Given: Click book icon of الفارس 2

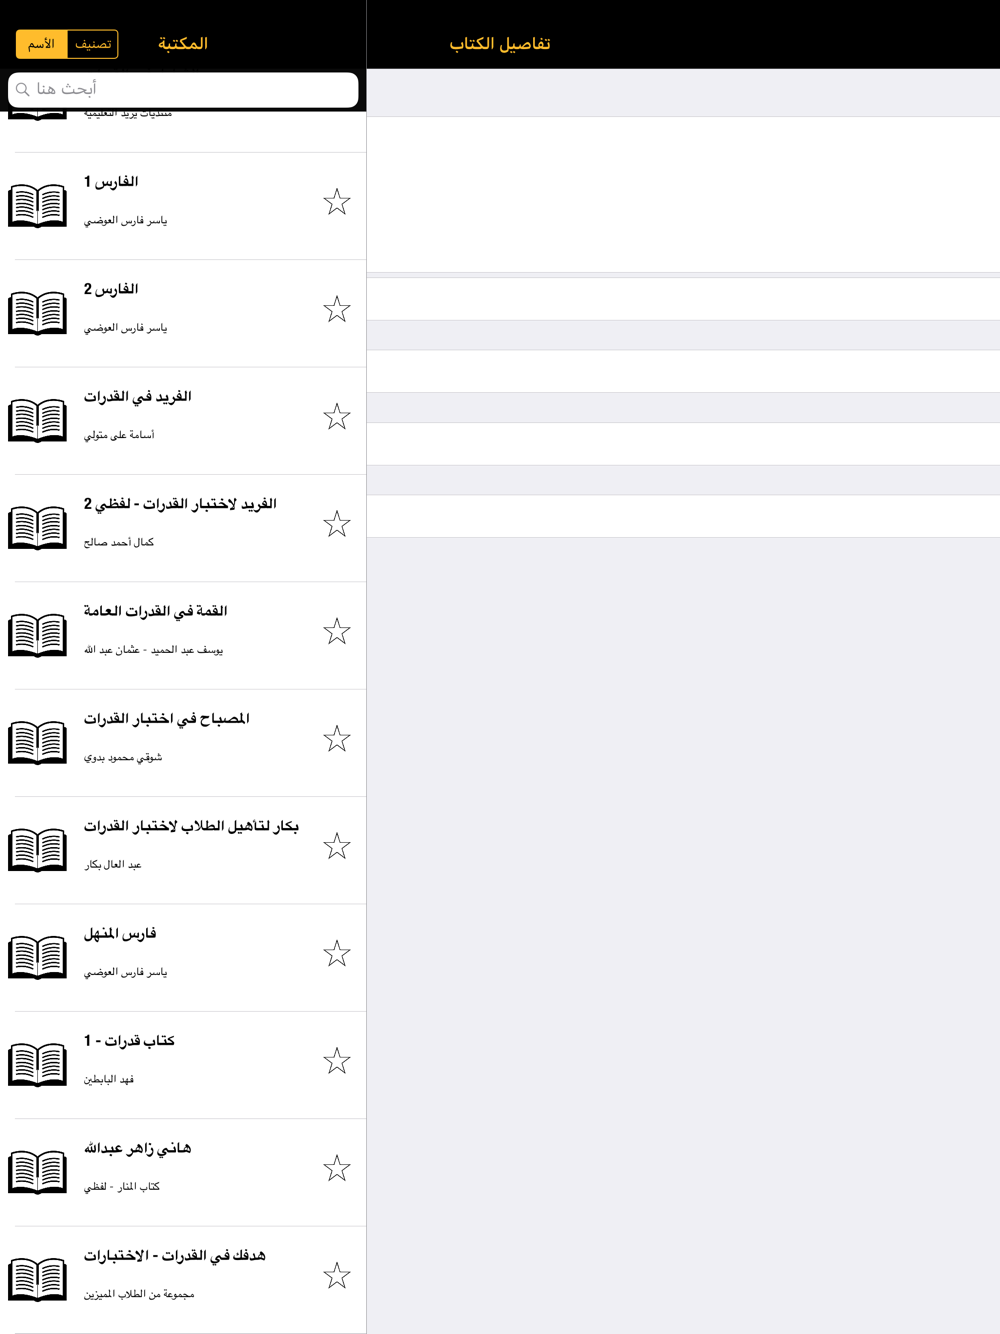Looking at the screenshot, I should (38, 313).
